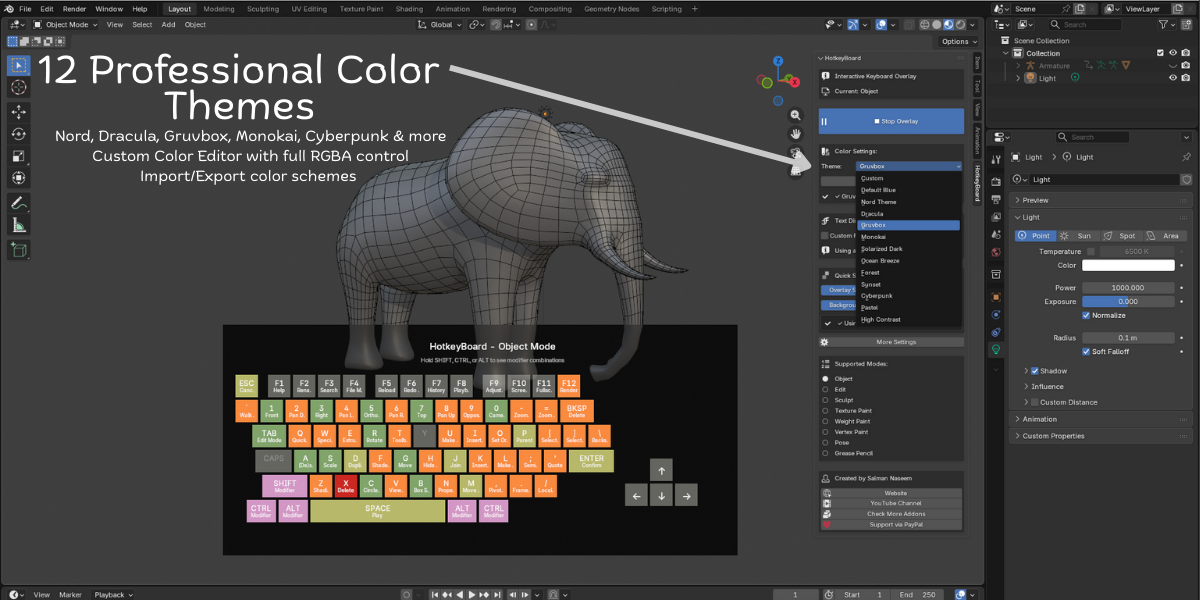1200x600 pixels.
Task: Select the Scale tool
Action: (x=18, y=156)
